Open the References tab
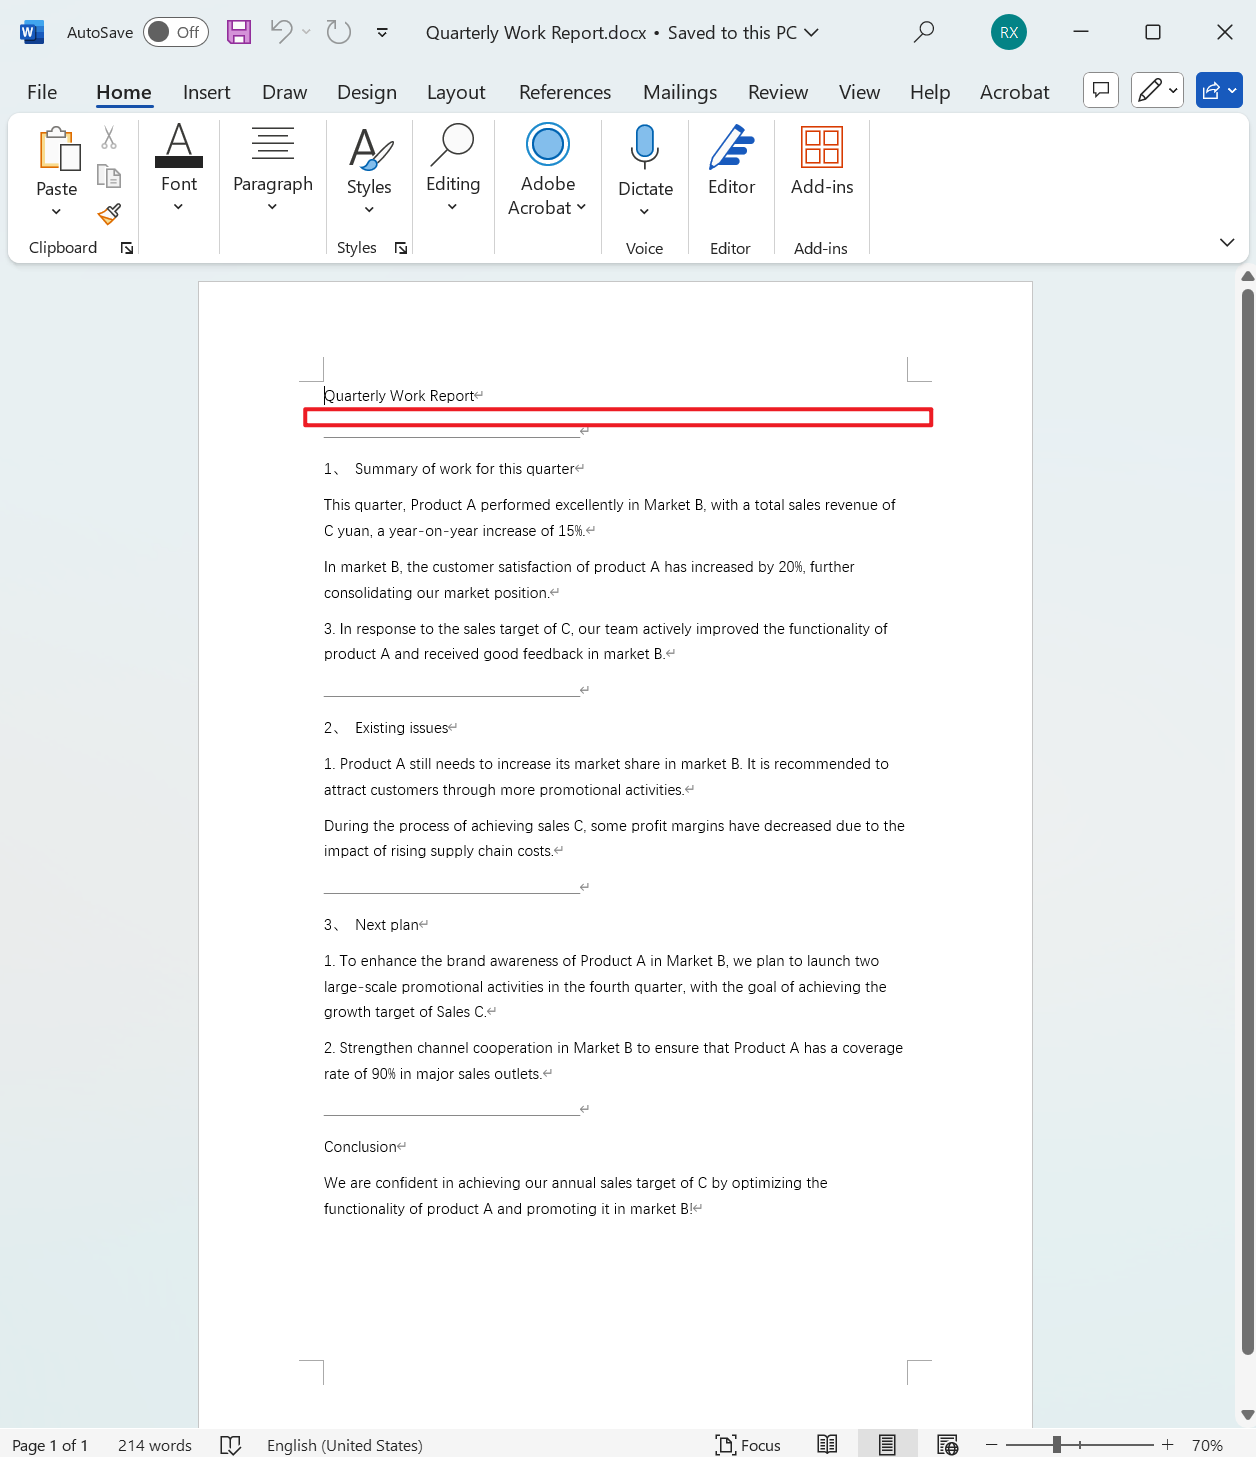 (565, 92)
